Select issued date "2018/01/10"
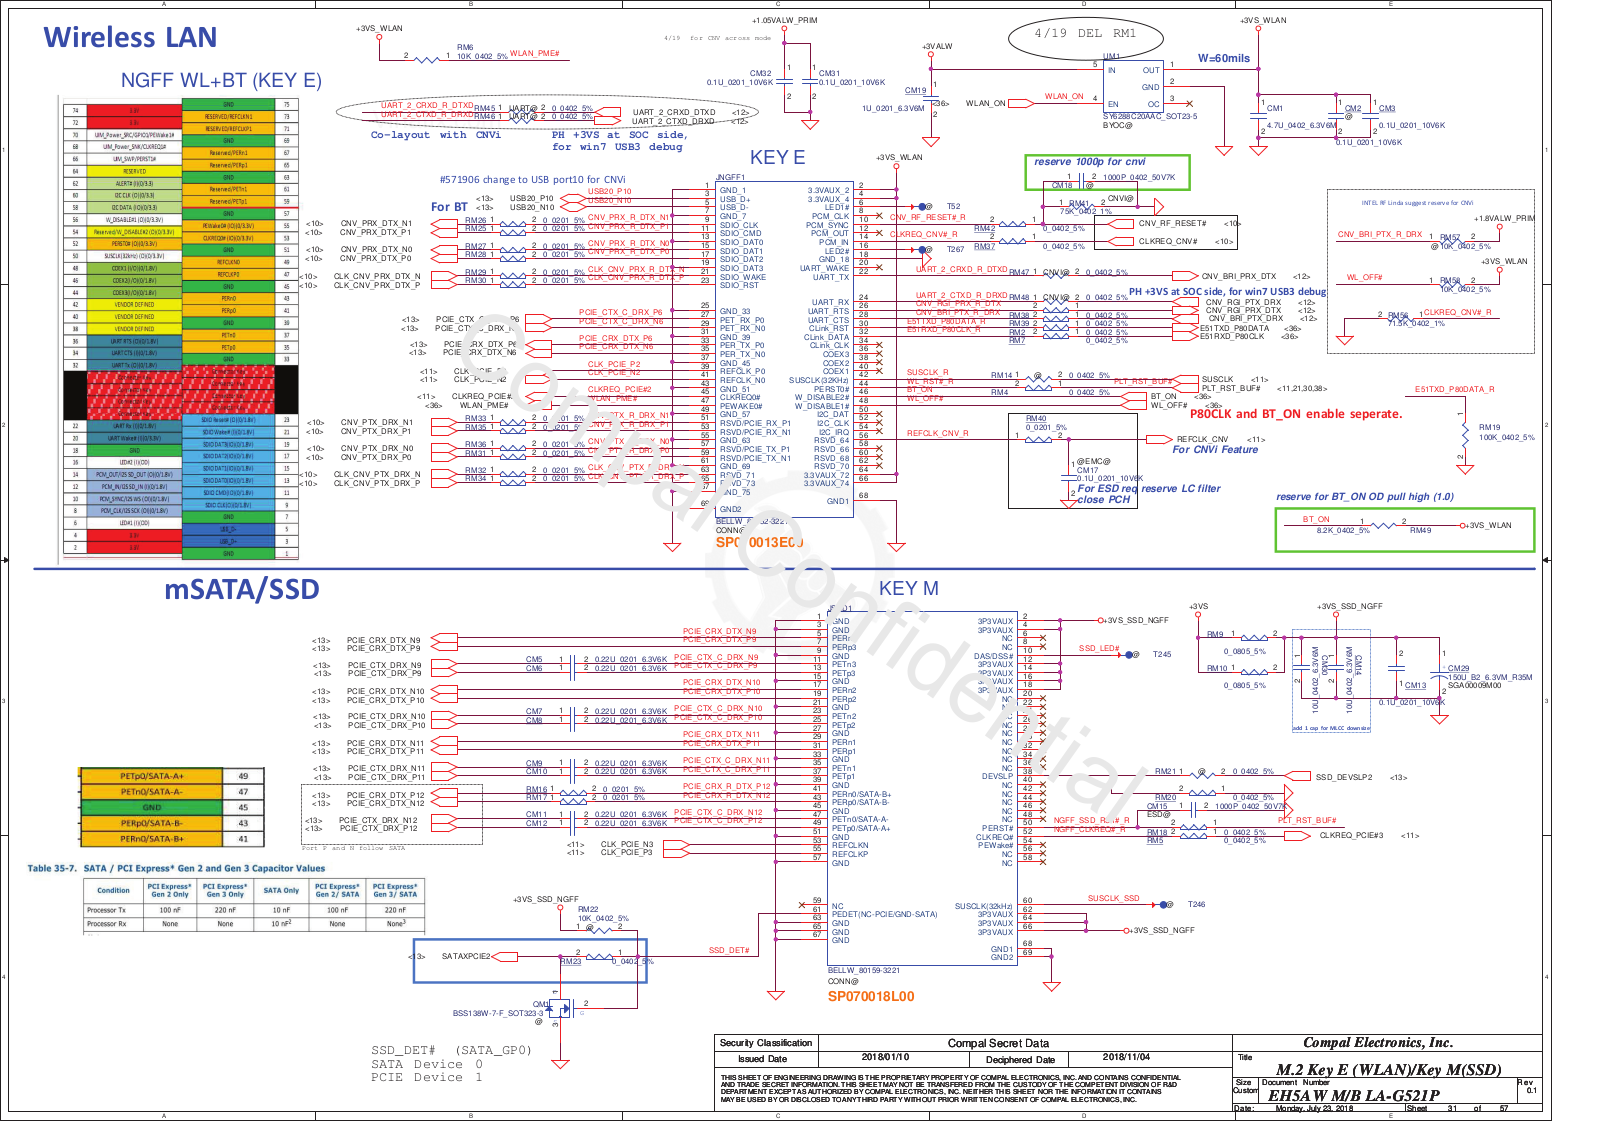 pyautogui.click(x=885, y=1057)
